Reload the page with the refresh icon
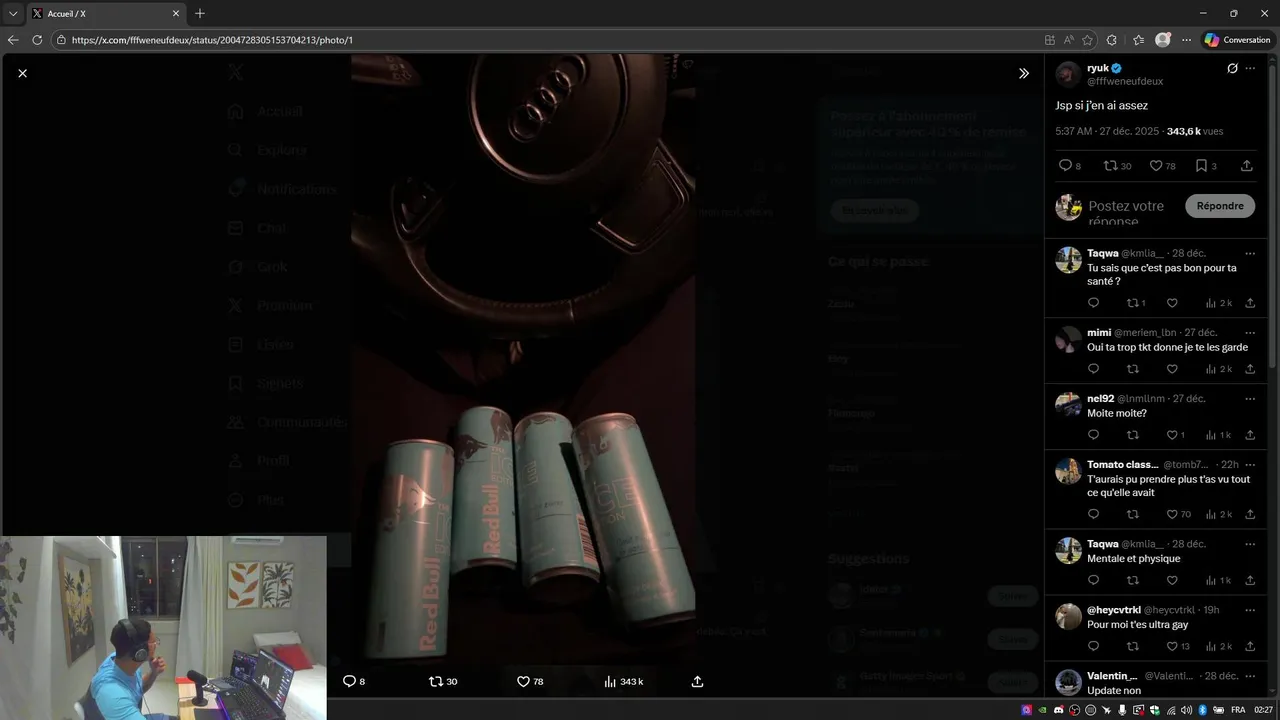The height and width of the screenshot is (720, 1280). pyautogui.click(x=37, y=40)
